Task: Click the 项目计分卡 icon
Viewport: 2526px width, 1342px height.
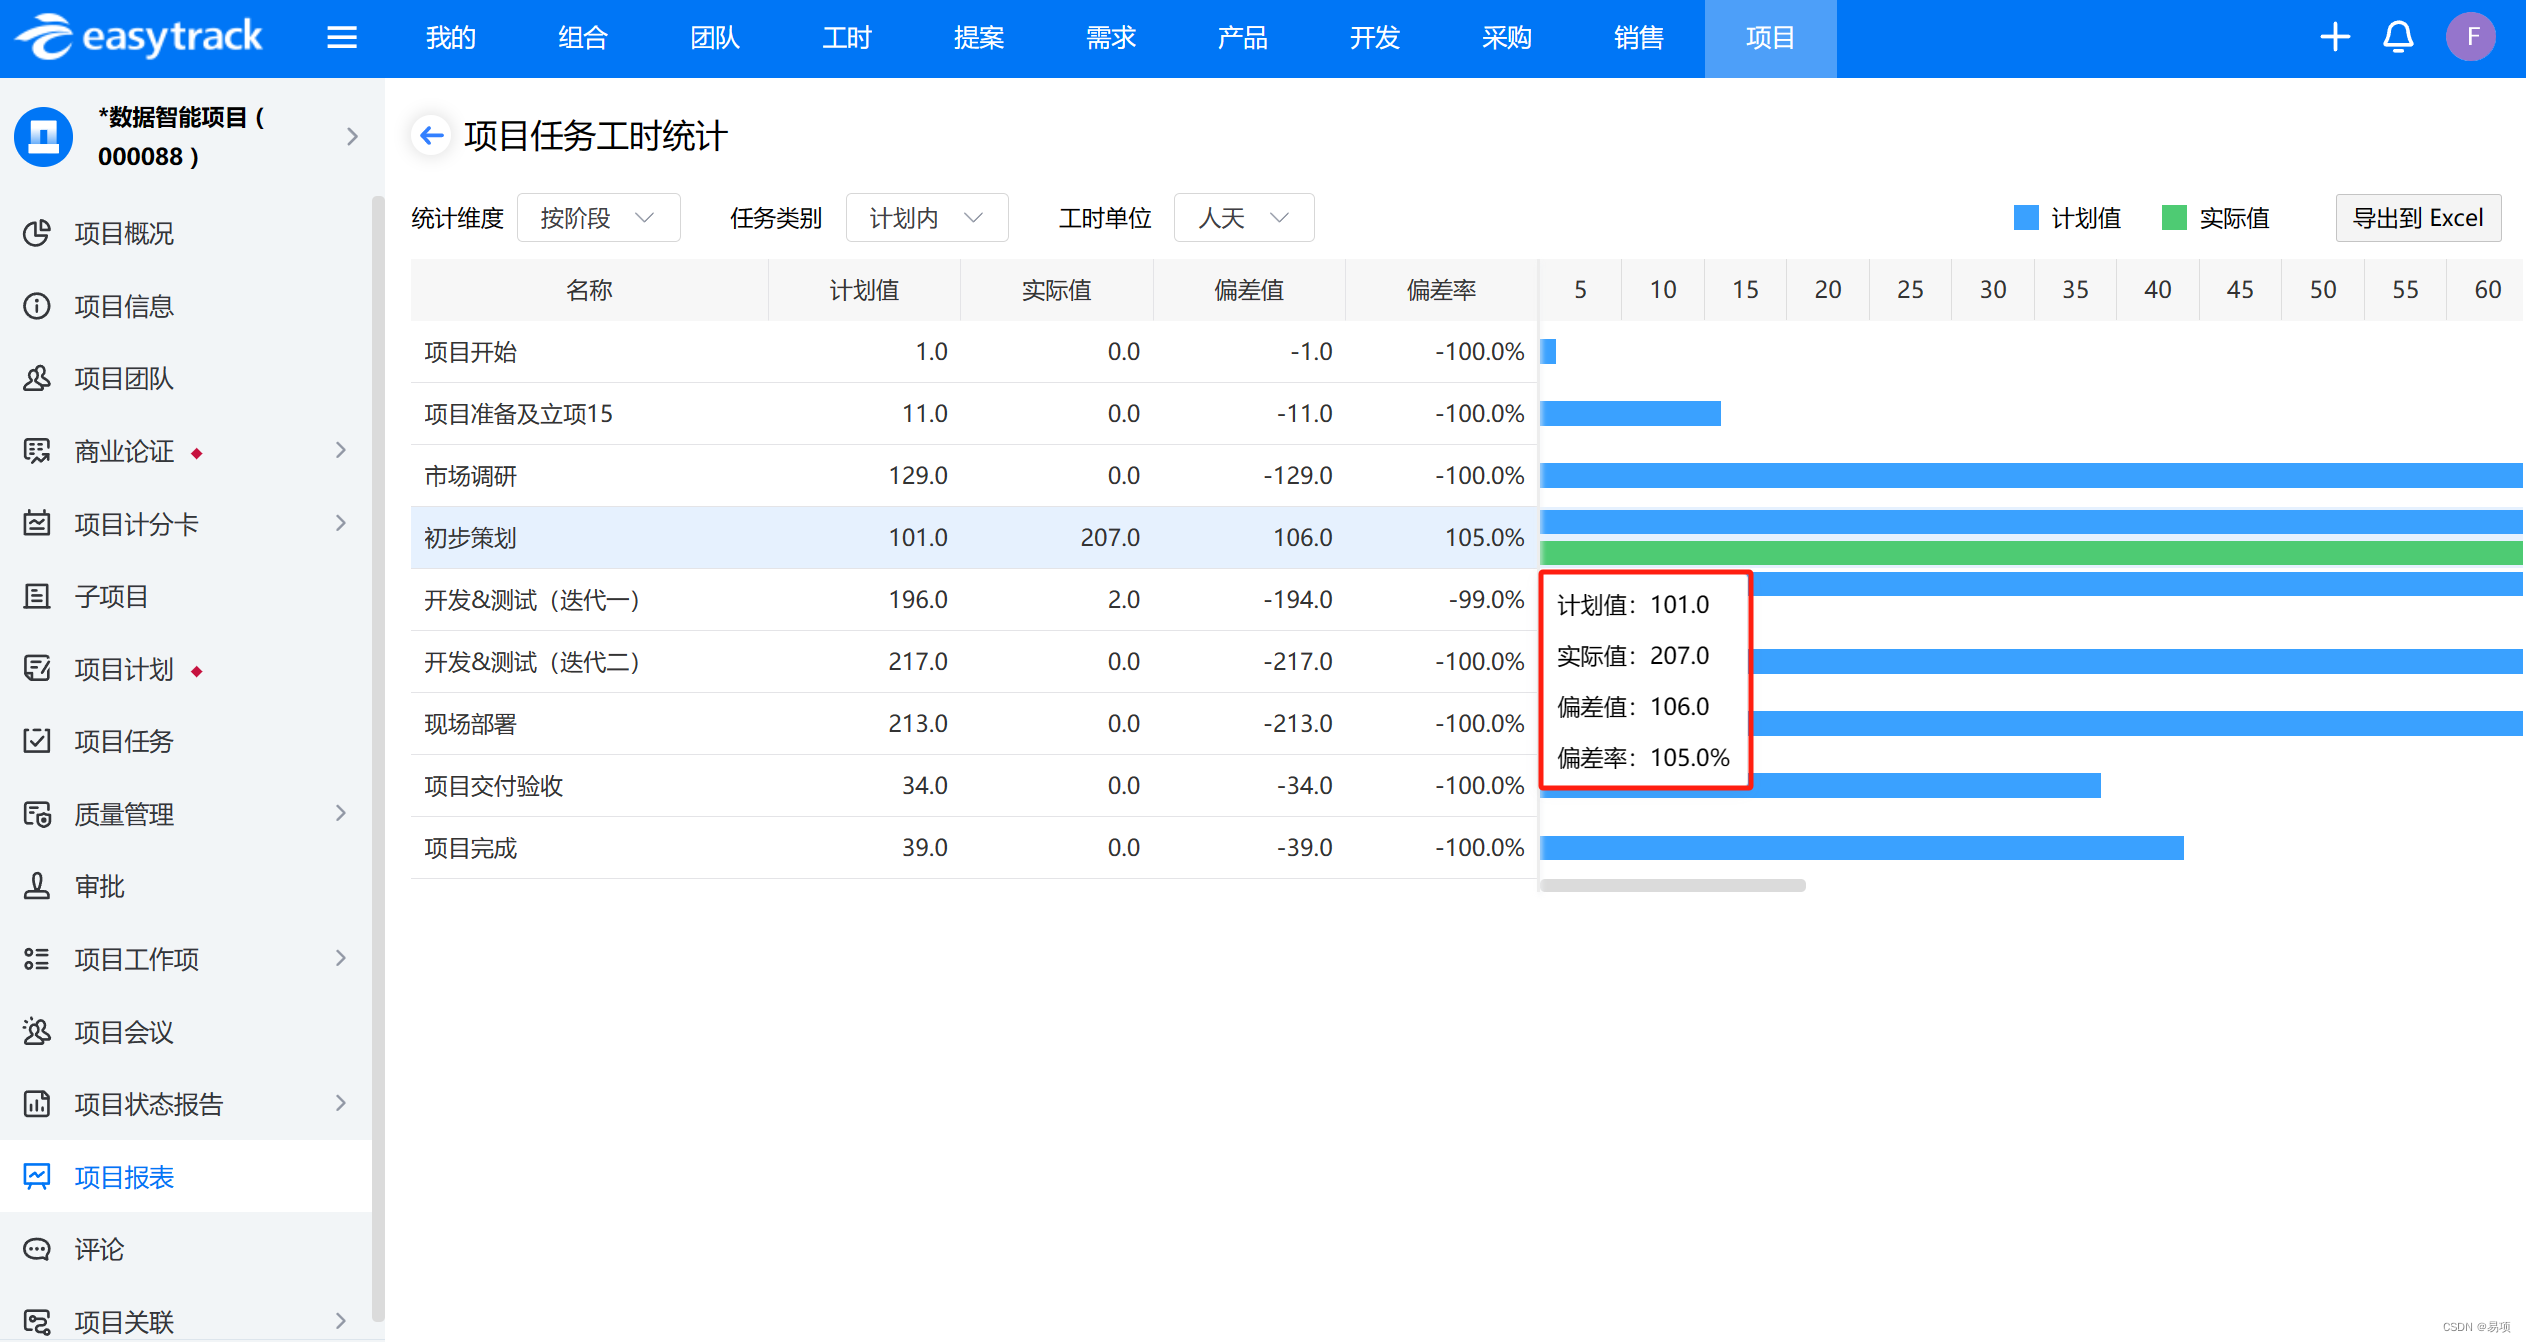Action: (37, 524)
